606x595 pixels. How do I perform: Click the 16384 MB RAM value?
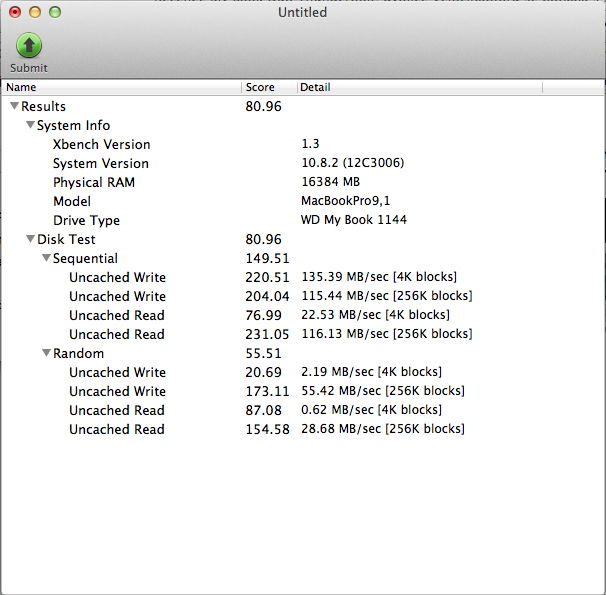click(x=330, y=182)
